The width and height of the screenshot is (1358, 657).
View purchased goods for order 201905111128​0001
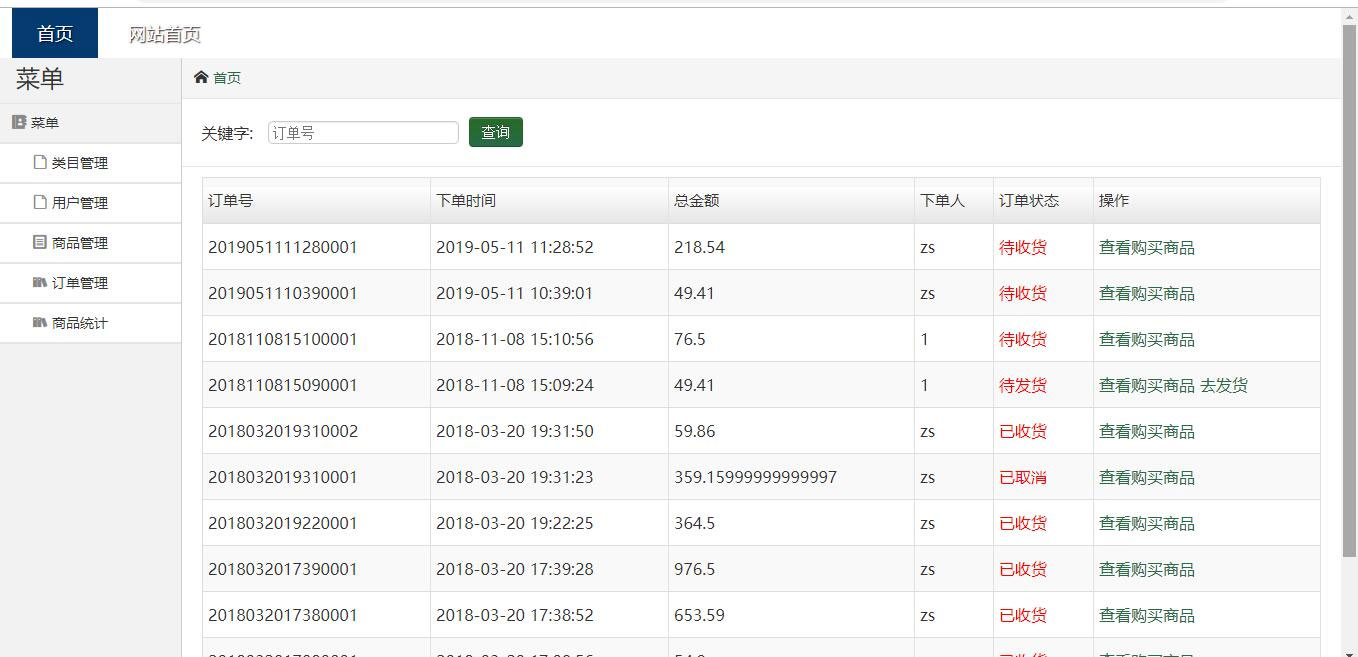point(1146,247)
